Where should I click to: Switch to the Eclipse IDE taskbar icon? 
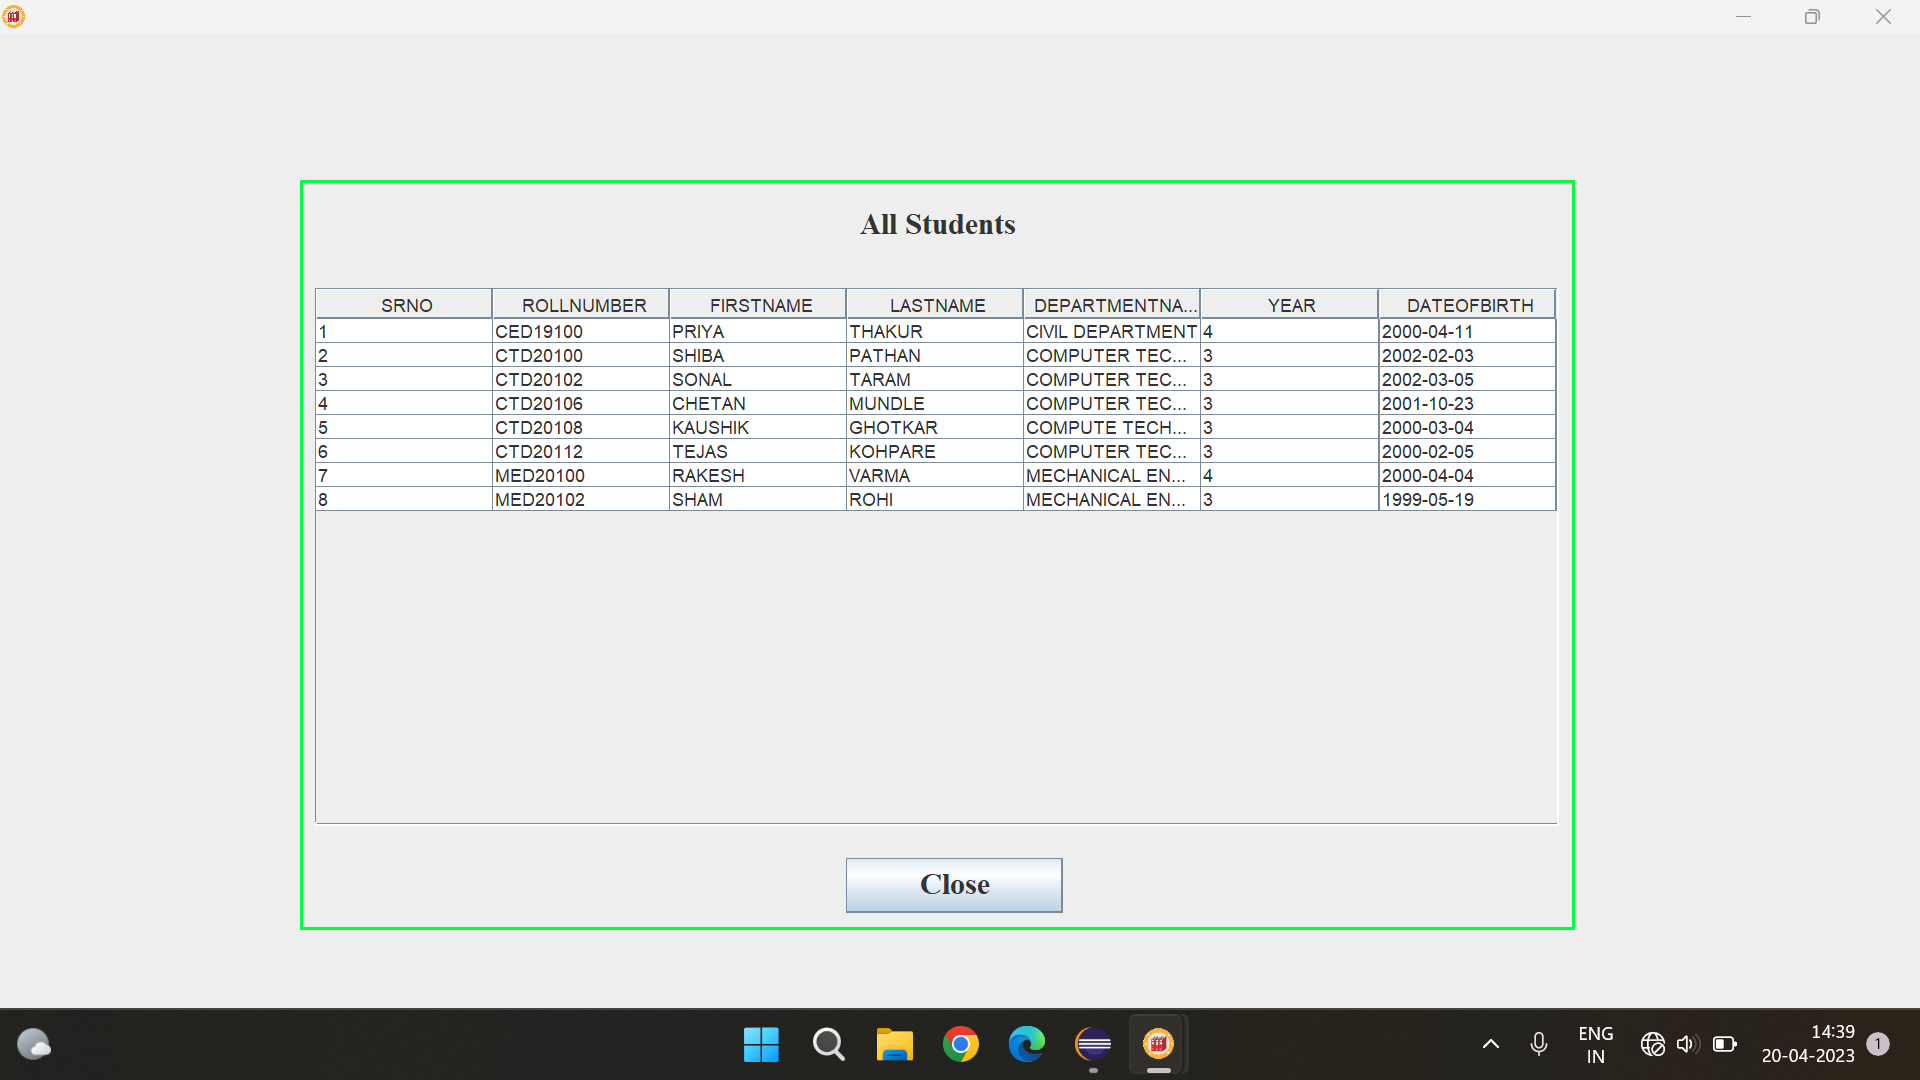pyautogui.click(x=1093, y=1044)
